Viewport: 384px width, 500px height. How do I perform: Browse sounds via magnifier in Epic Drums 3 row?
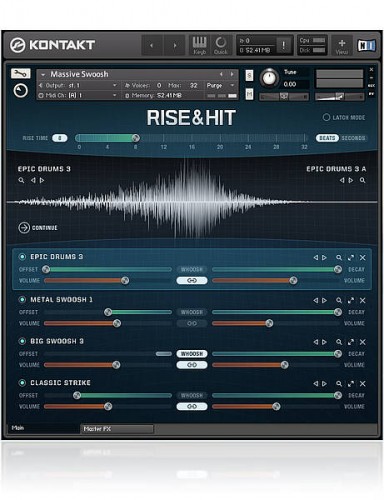click(339, 258)
